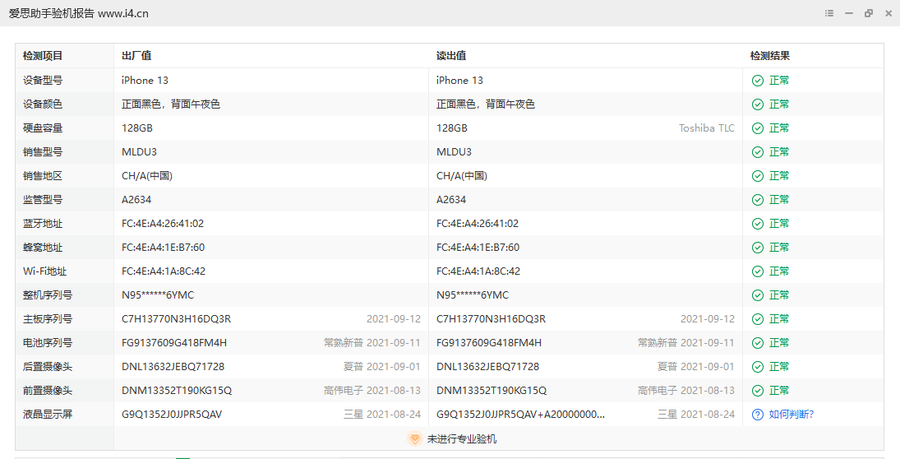Click the green check icon in 电池序列号 row
The width and height of the screenshot is (900, 459).
click(x=758, y=343)
